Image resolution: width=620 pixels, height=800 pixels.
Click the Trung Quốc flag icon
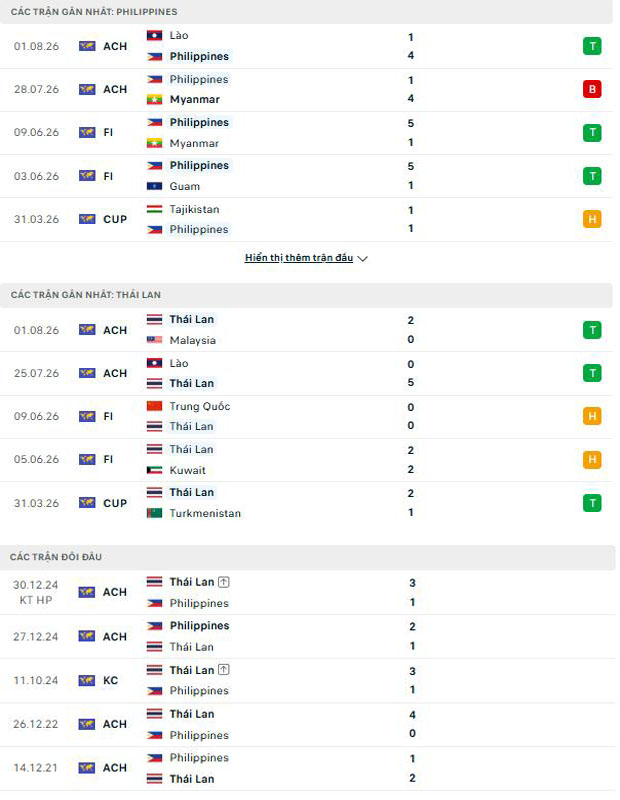point(155,406)
